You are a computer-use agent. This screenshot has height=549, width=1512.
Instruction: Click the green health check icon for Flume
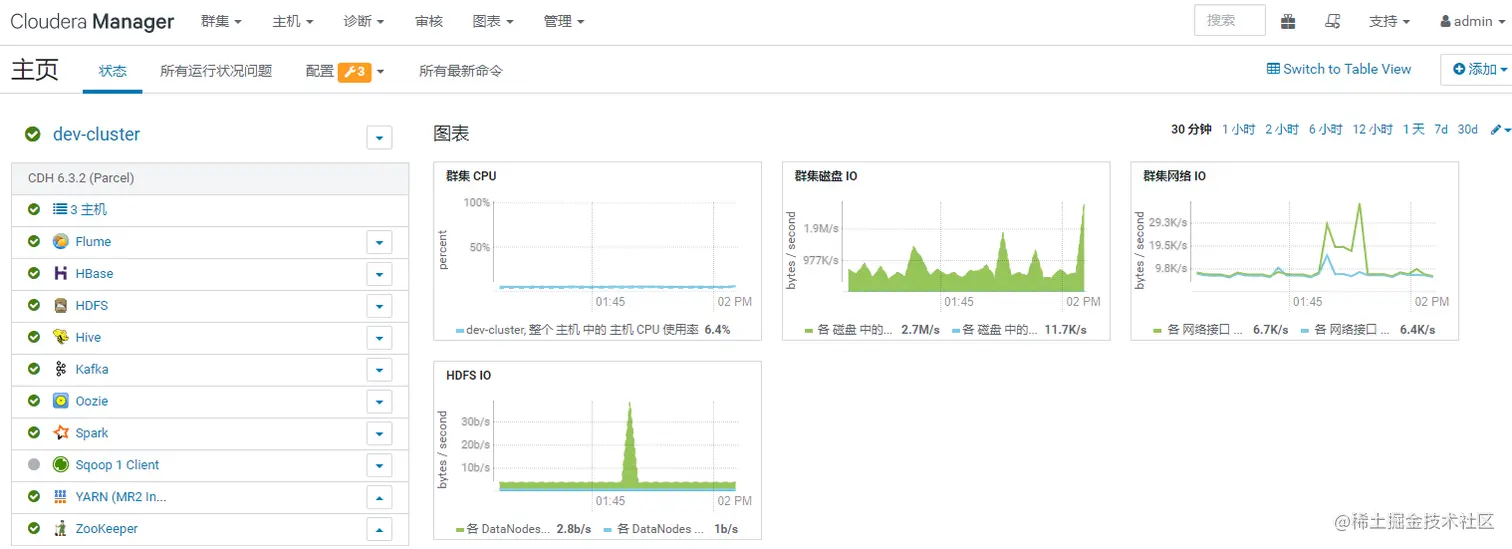tap(34, 241)
